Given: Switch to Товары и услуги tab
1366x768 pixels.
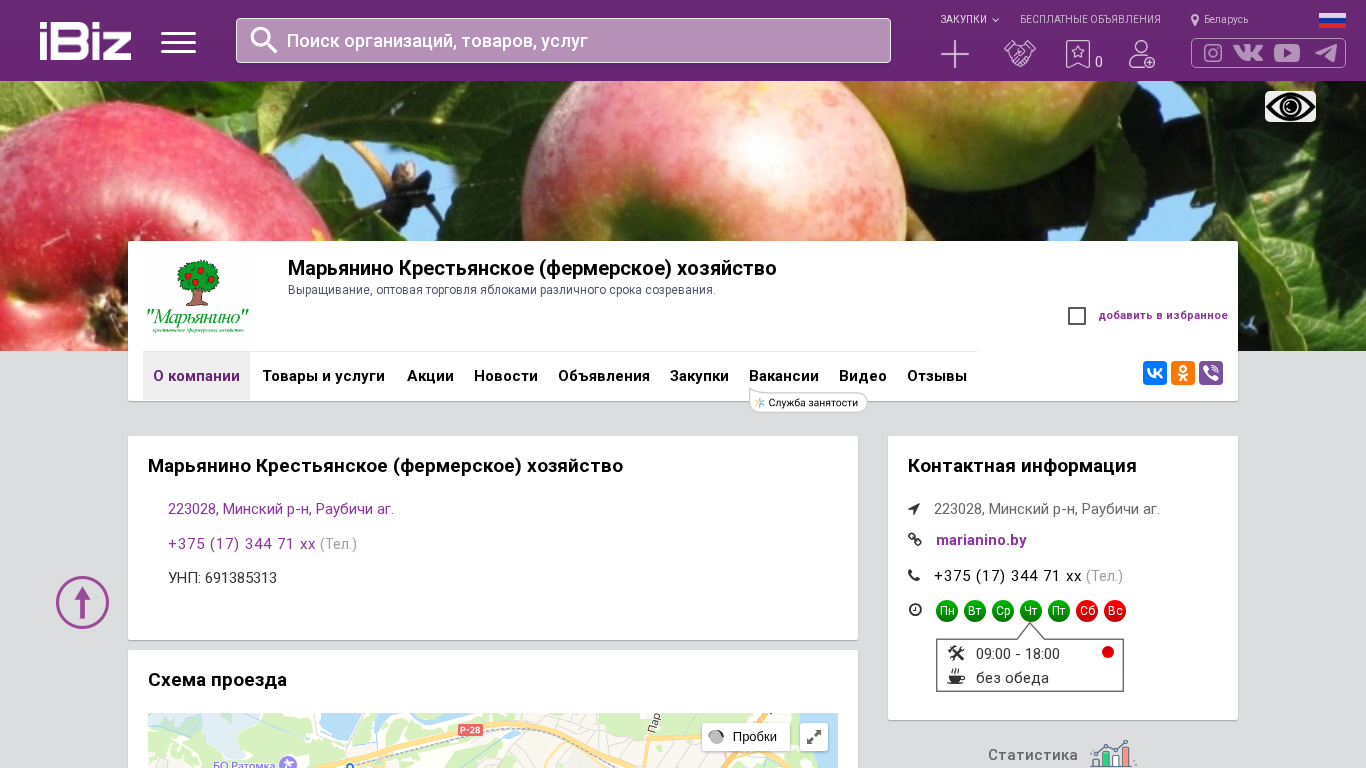Looking at the screenshot, I should point(324,376).
